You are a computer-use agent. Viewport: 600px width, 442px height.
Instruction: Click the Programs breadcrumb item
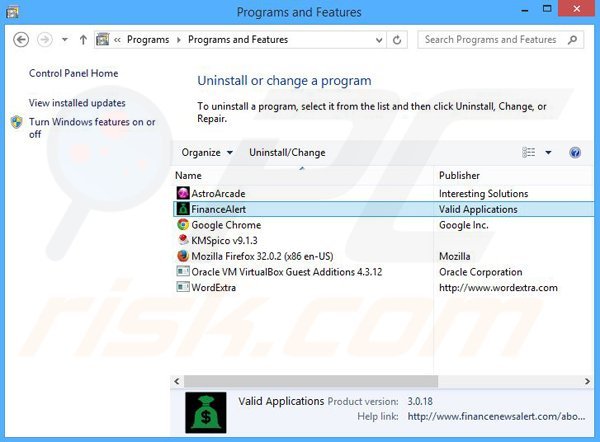(x=148, y=39)
